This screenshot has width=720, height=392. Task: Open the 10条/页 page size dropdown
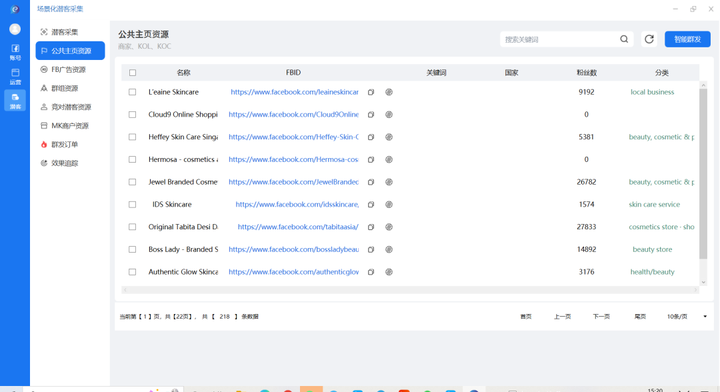(686, 317)
